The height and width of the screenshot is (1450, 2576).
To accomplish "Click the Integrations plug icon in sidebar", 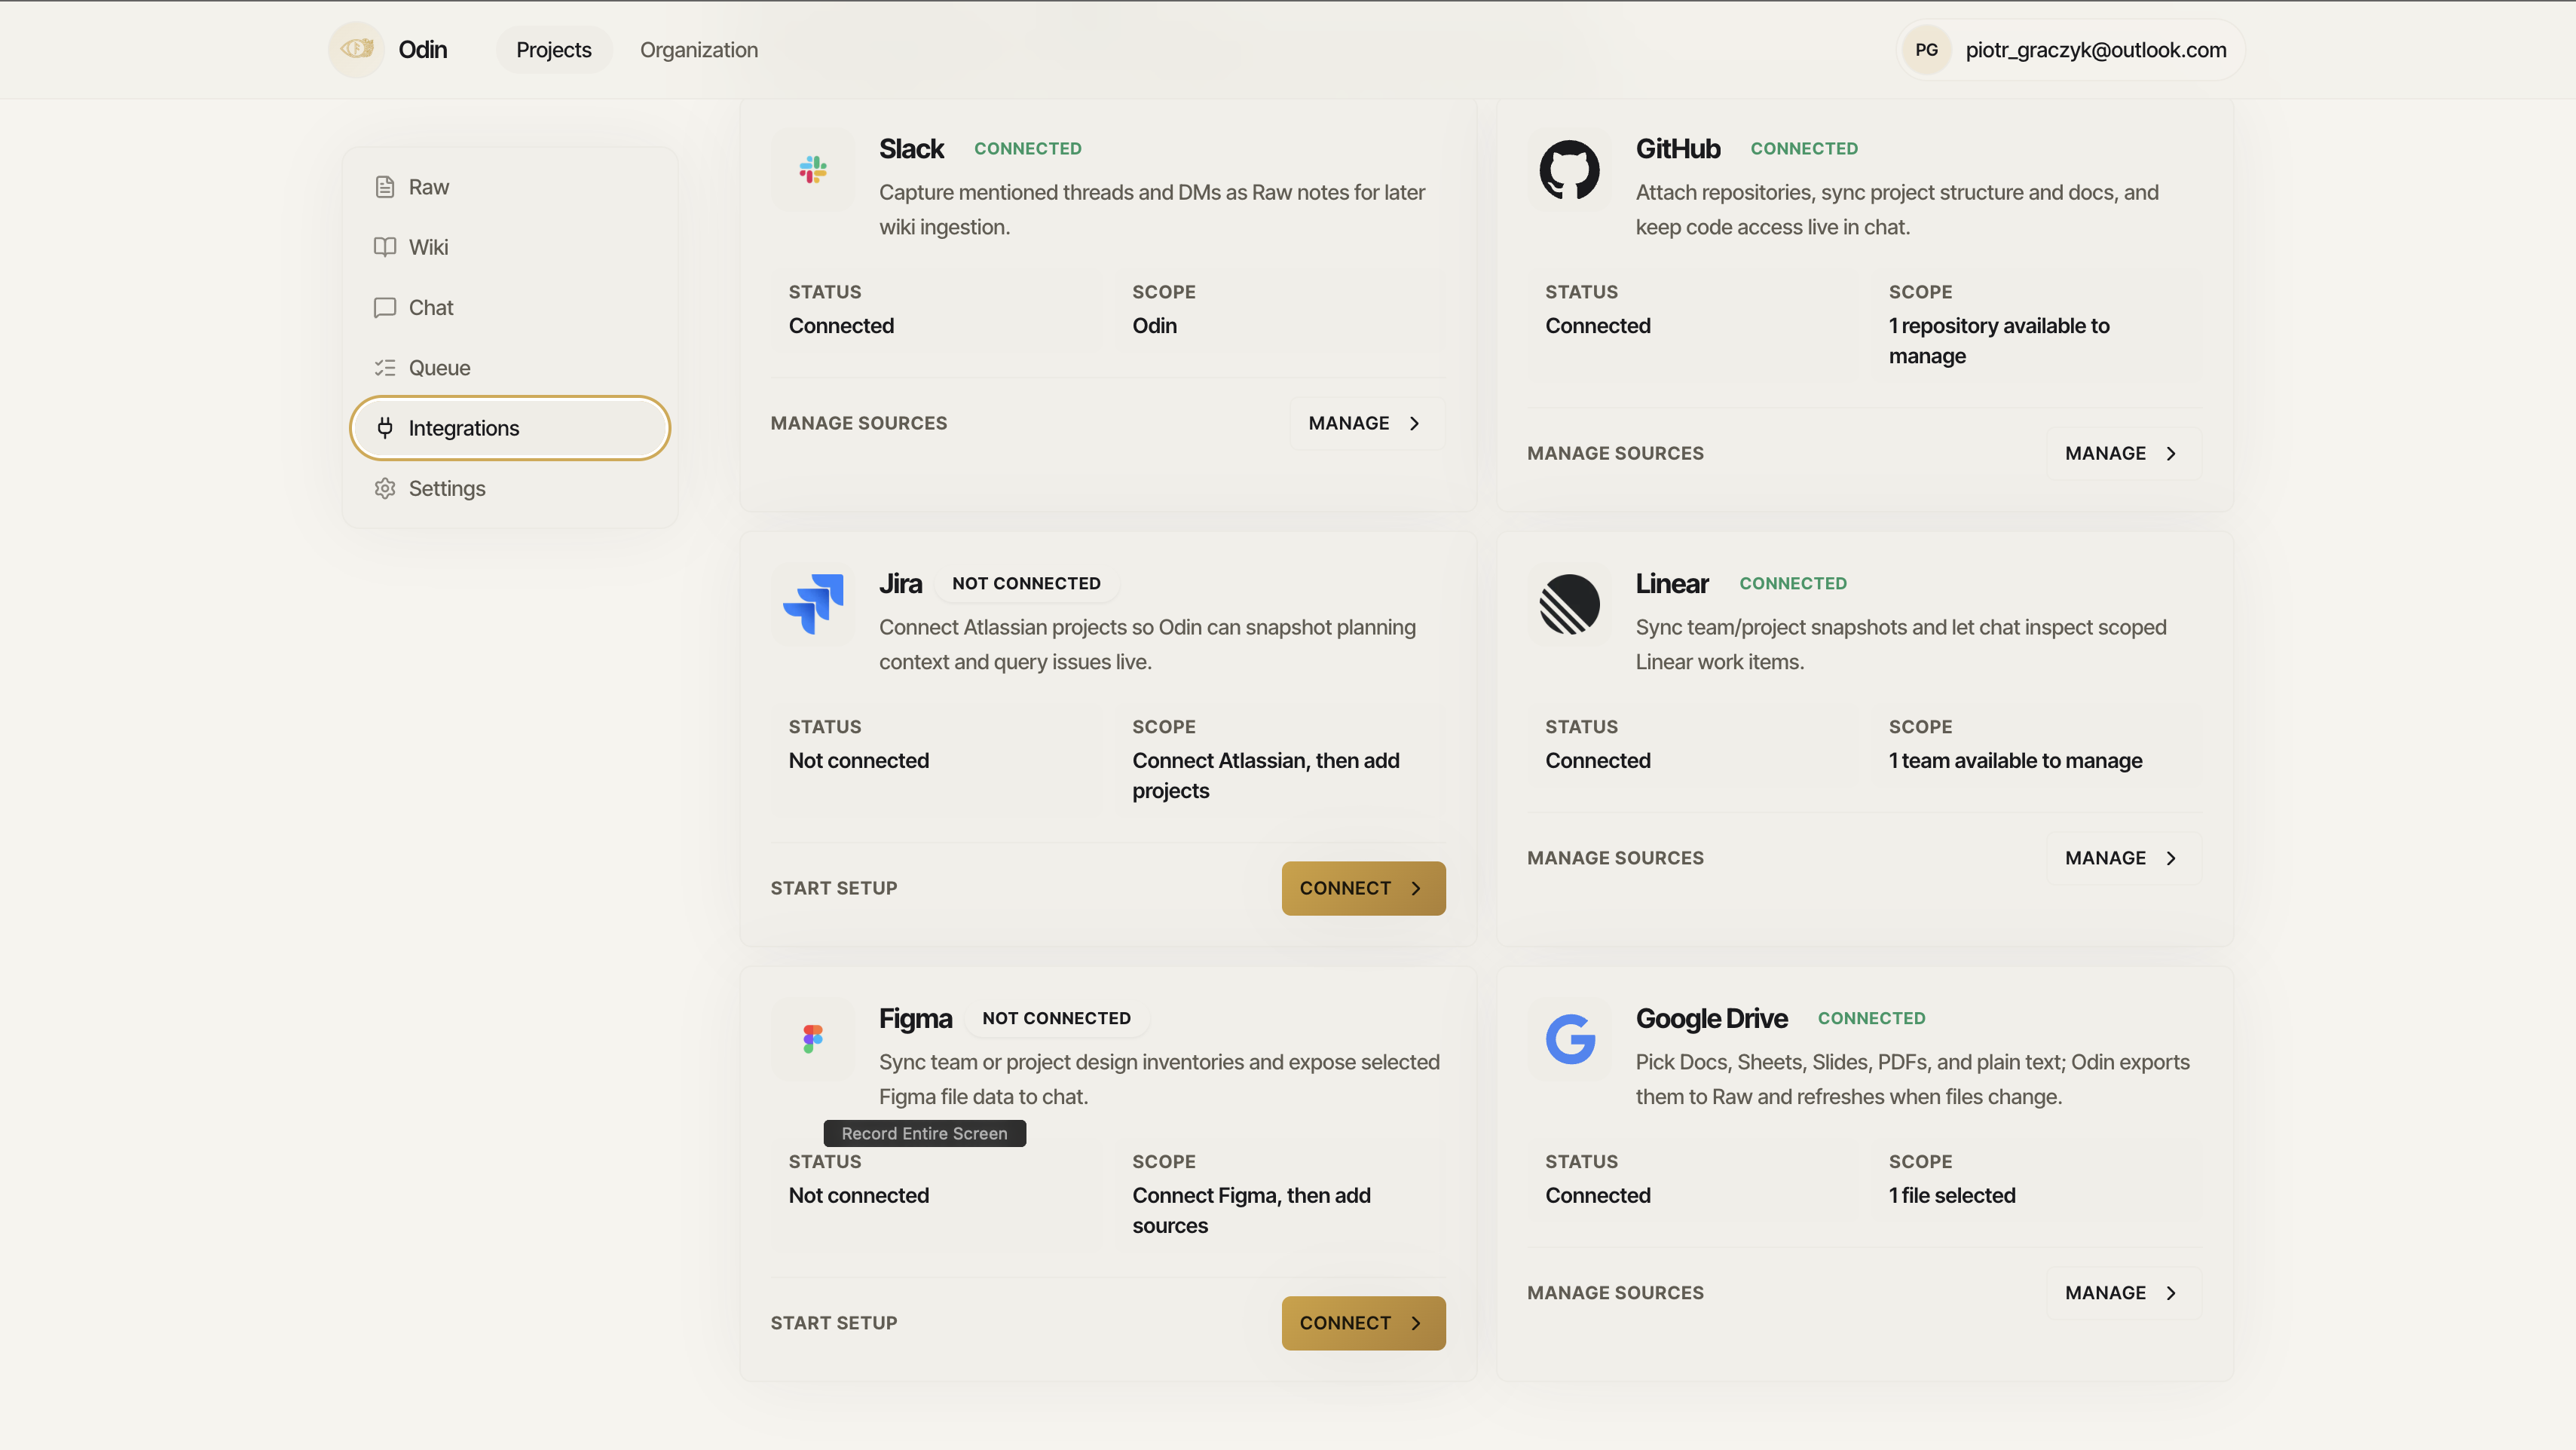I will 385,428.
